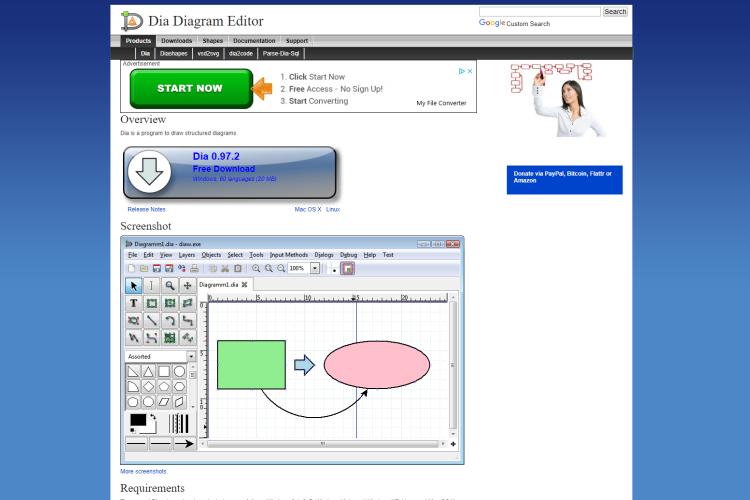Expand the Assorted shape sheet dropdown
Viewport: 750px width, 500px height.
pyautogui.click(x=191, y=356)
